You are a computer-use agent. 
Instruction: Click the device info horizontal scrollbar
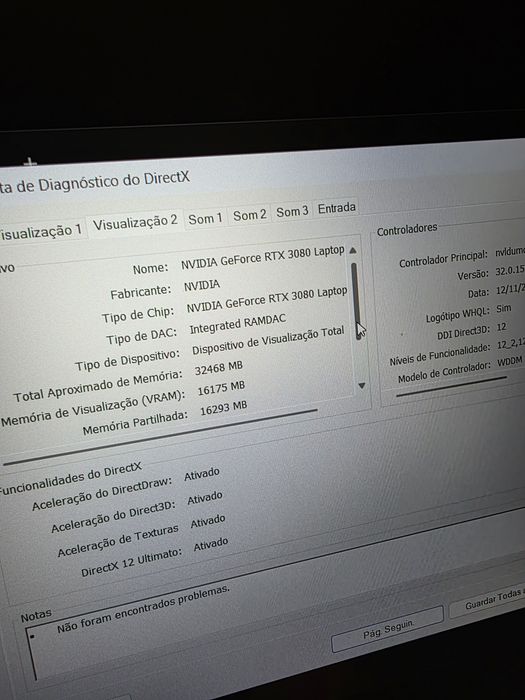coord(161,437)
